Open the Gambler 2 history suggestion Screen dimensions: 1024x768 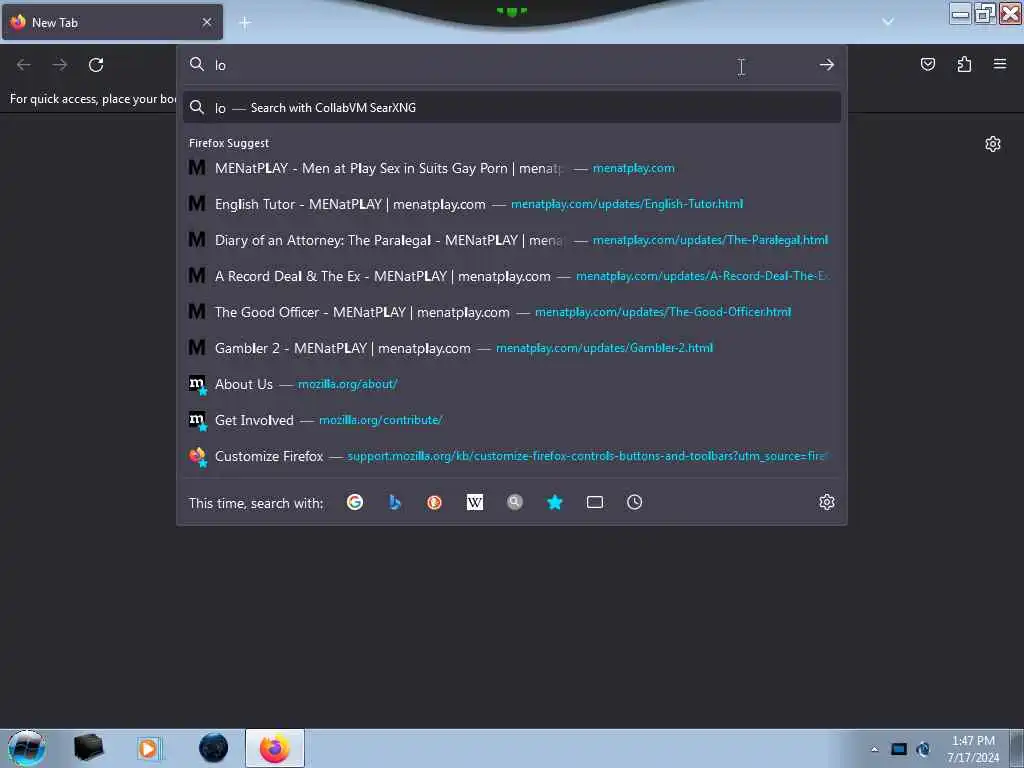512,348
